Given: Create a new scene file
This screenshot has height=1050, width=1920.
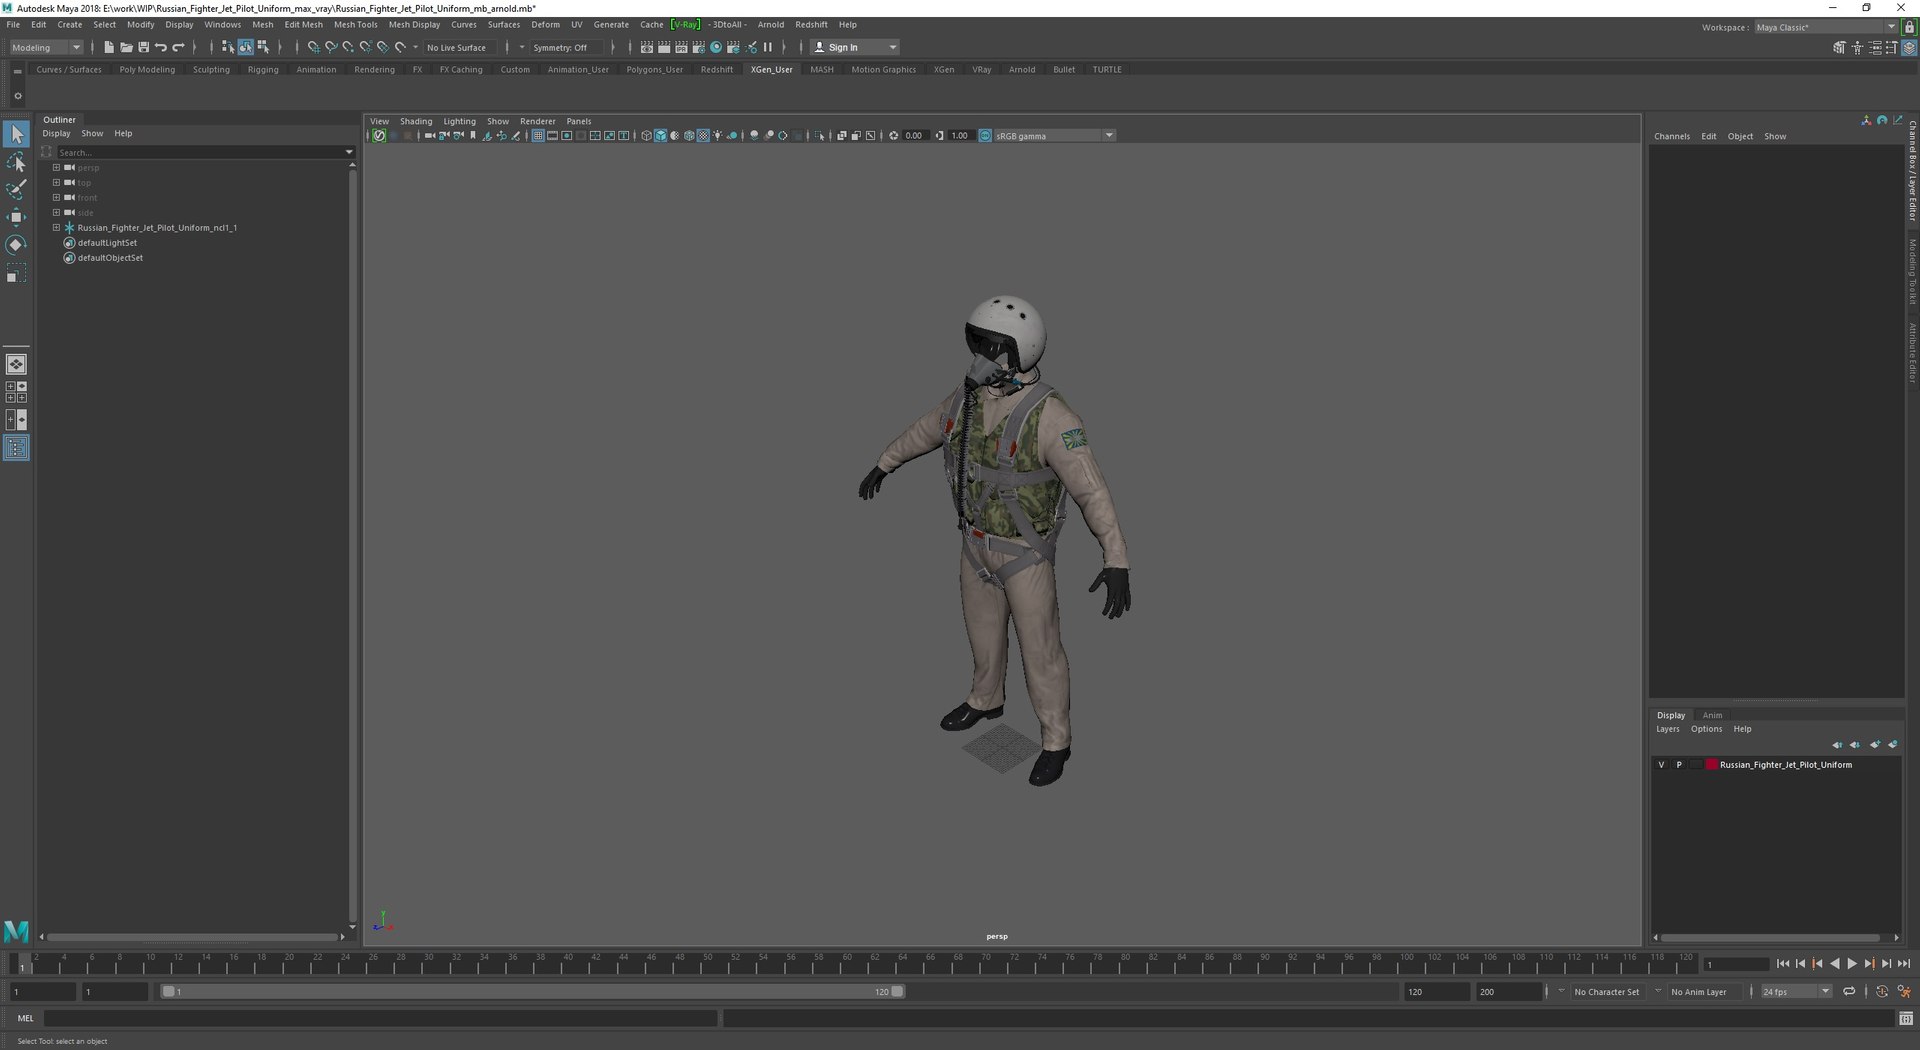Looking at the screenshot, I should (x=109, y=47).
